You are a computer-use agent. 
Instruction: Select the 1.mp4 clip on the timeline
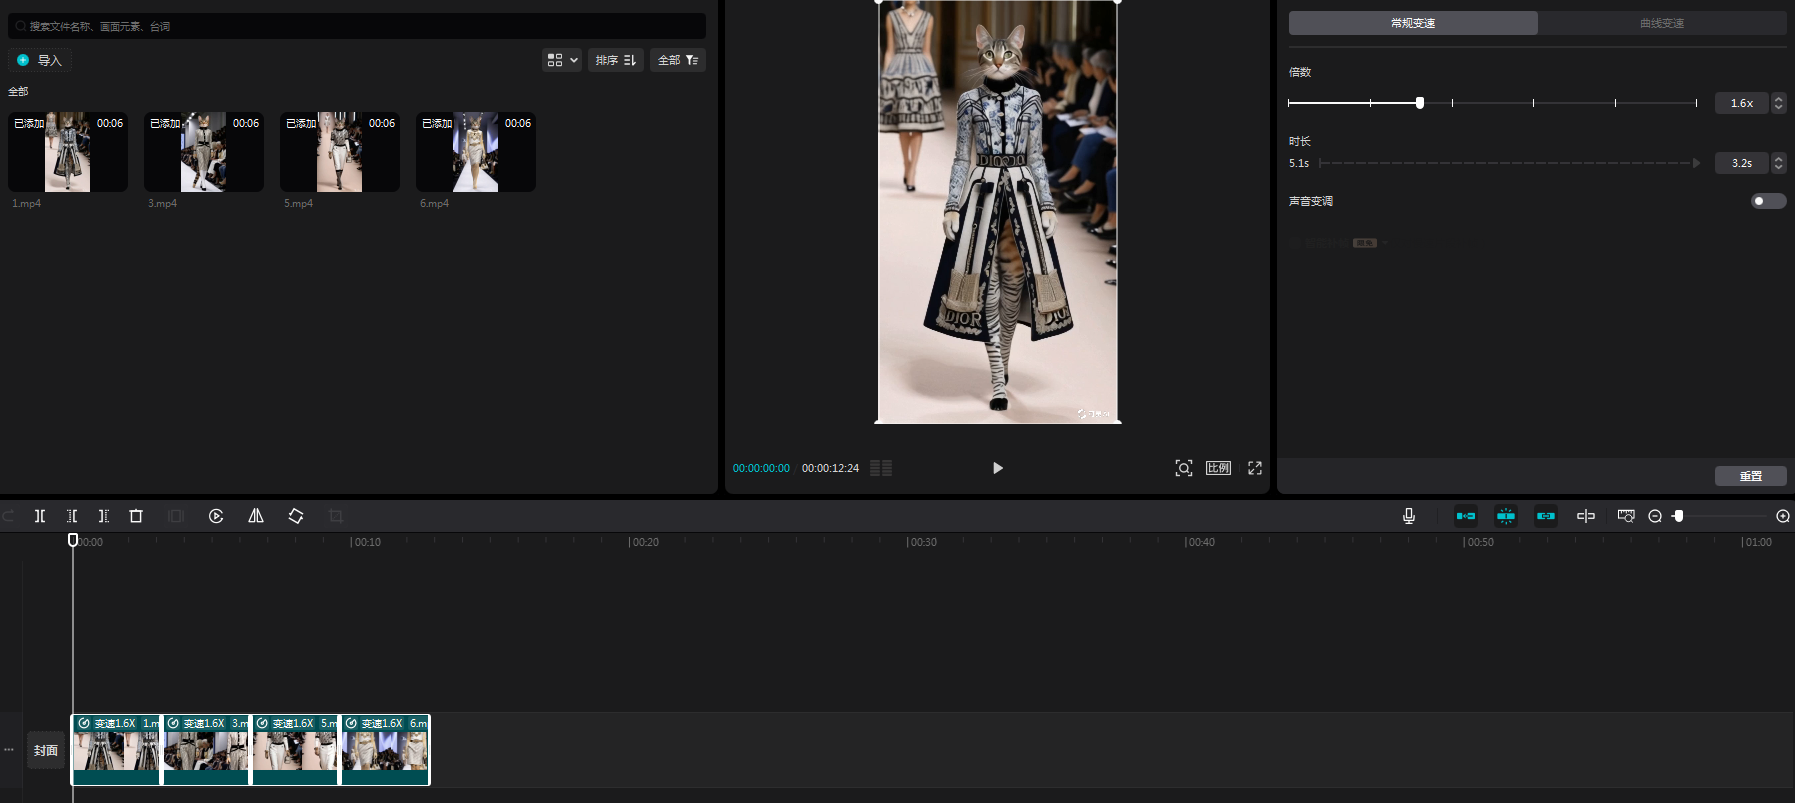coord(116,750)
